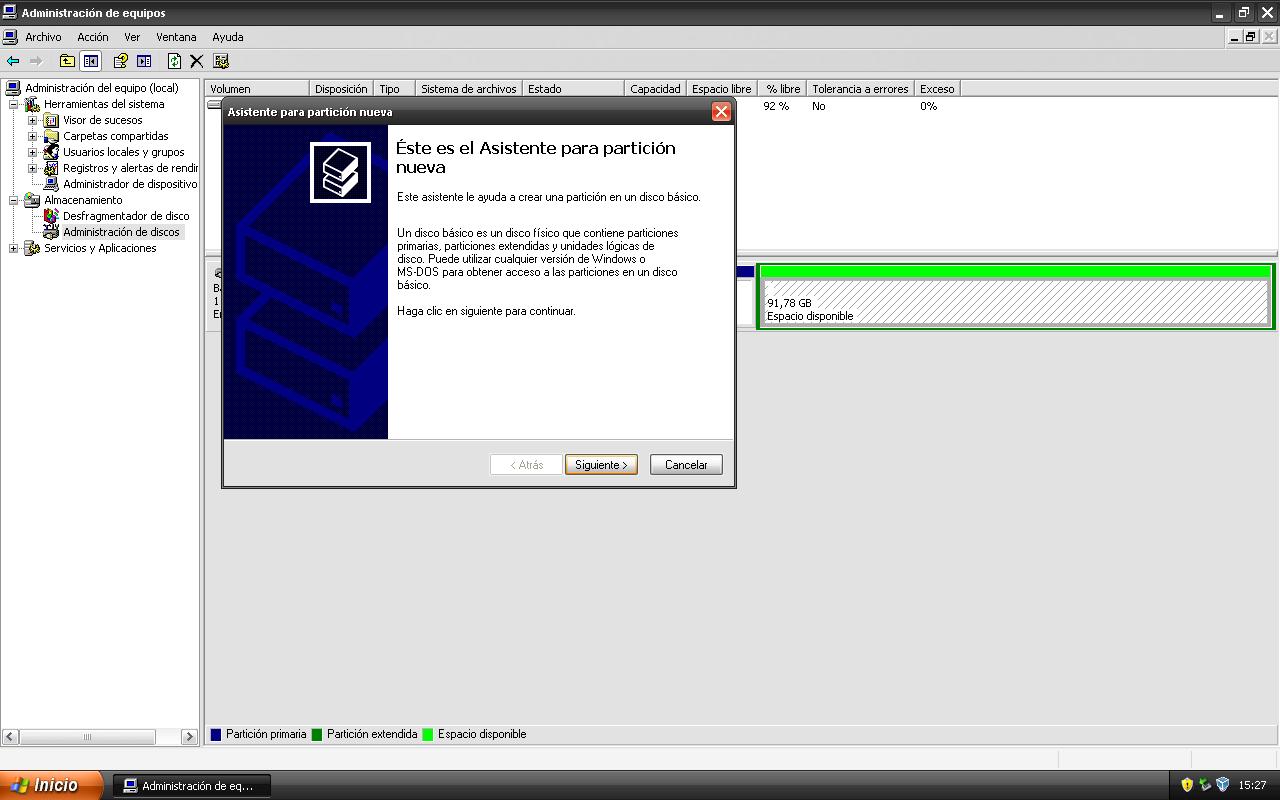Click the Up one level folder icon
This screenshot has height=800, width=1280.
[67, 61]
